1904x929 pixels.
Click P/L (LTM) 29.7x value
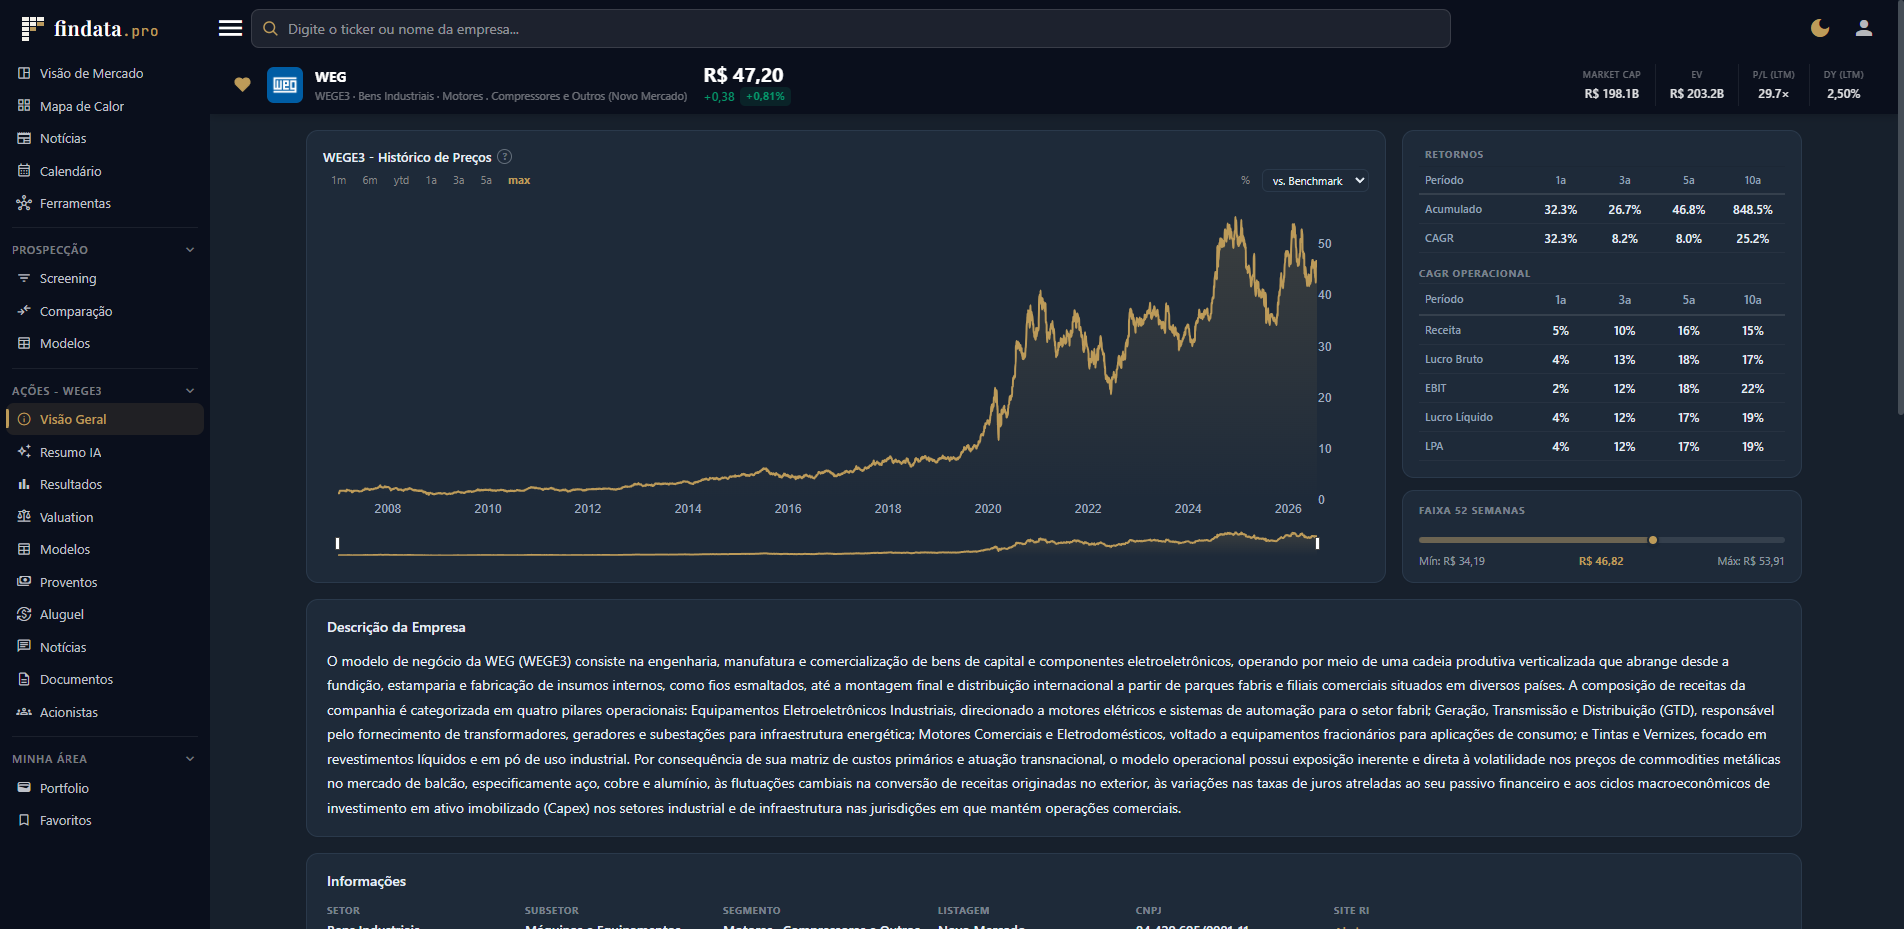click(x=1773, y=94)
